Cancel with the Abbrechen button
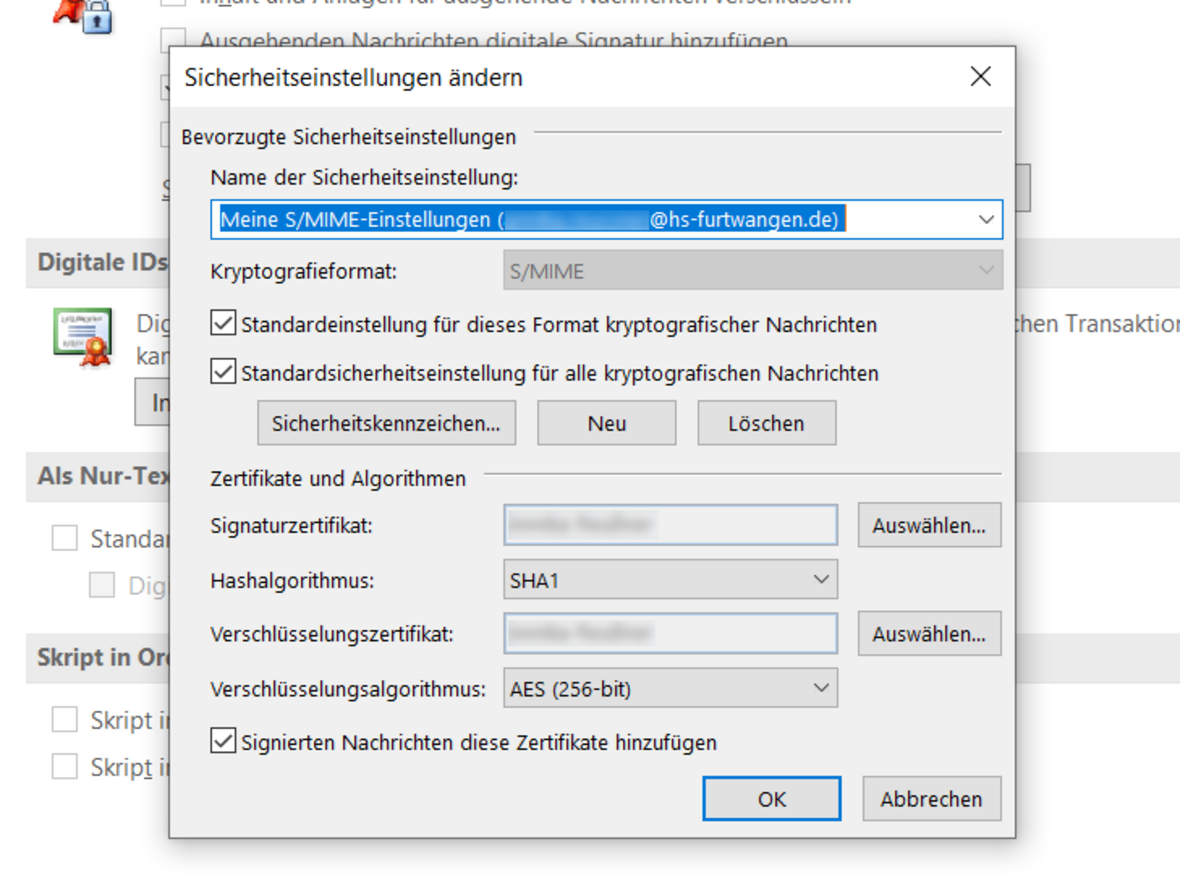This screenshot has height=886, width=1180. [x=930, y=799]
